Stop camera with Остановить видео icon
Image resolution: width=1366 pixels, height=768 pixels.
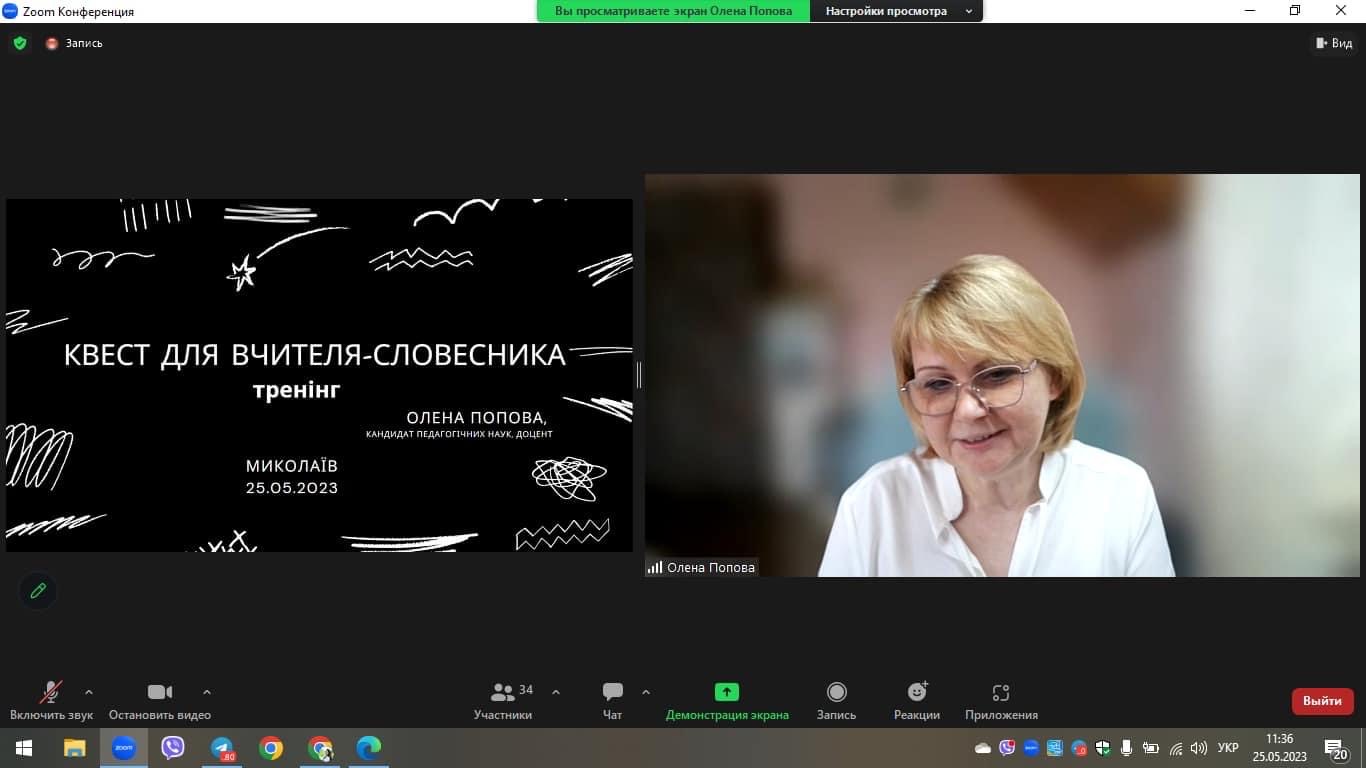point(160,692)
